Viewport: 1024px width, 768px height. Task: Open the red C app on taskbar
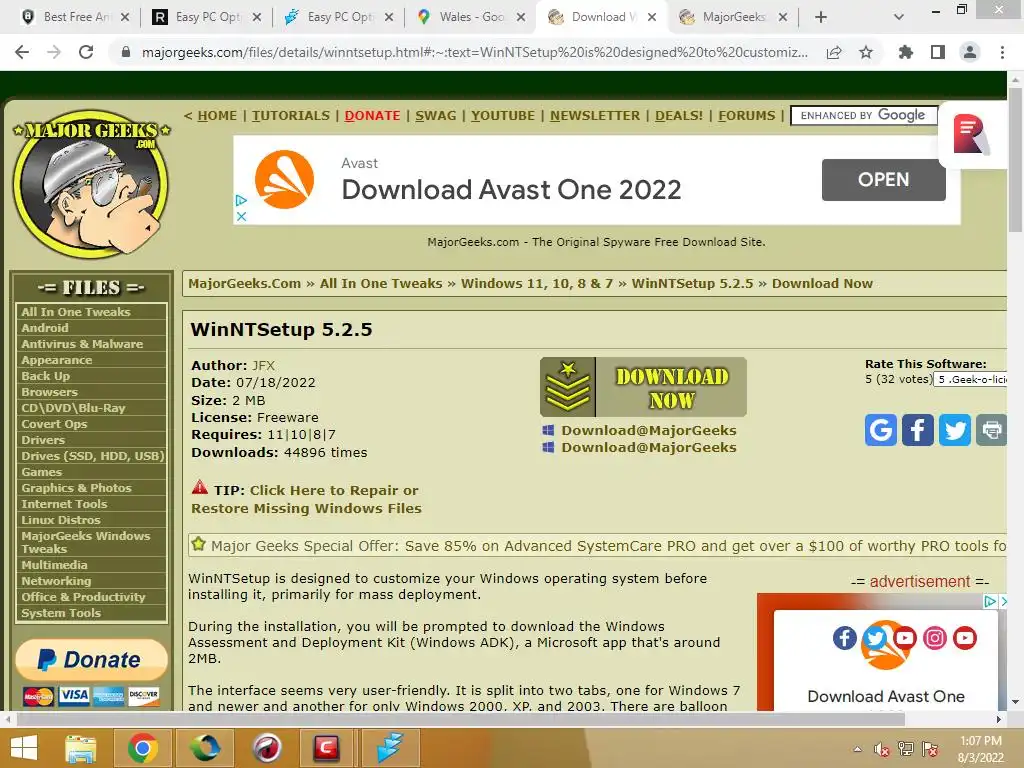(326, 748)
